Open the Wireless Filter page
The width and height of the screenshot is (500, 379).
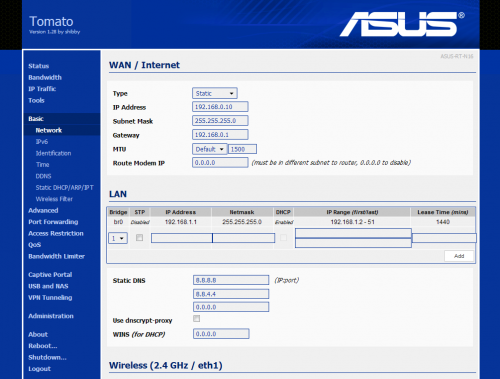(x=54, y=199)
